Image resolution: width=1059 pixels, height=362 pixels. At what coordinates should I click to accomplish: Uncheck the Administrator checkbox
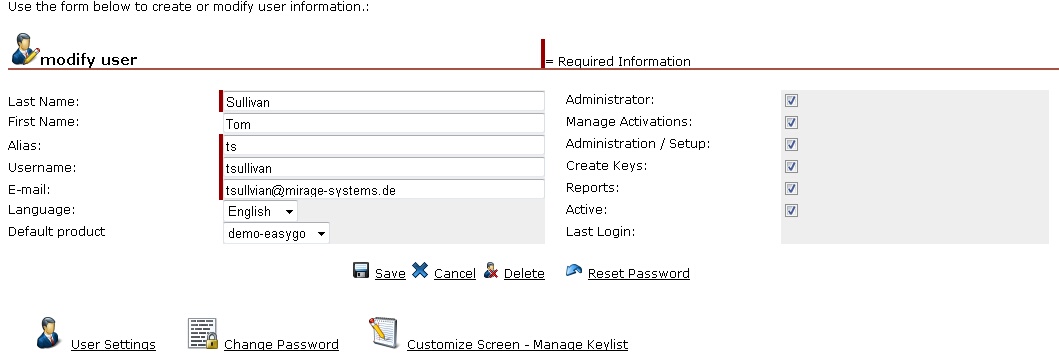(x=792, y=101)
